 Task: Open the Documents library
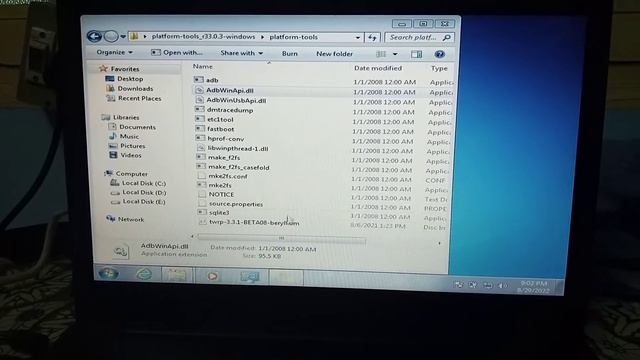132,127
